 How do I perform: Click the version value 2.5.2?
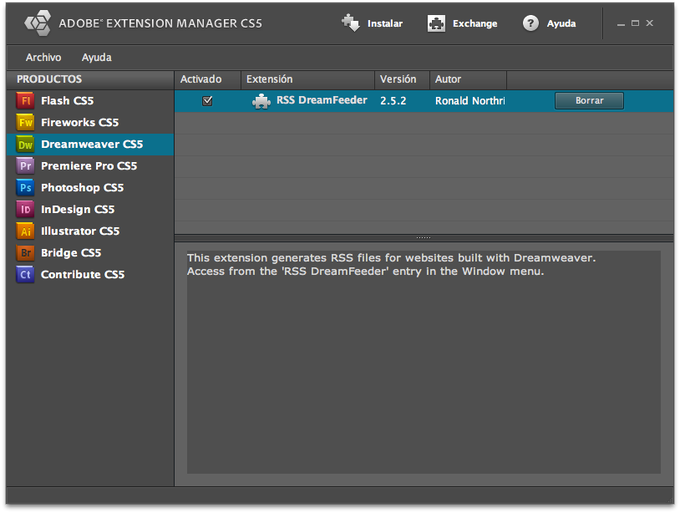point(393,101)
